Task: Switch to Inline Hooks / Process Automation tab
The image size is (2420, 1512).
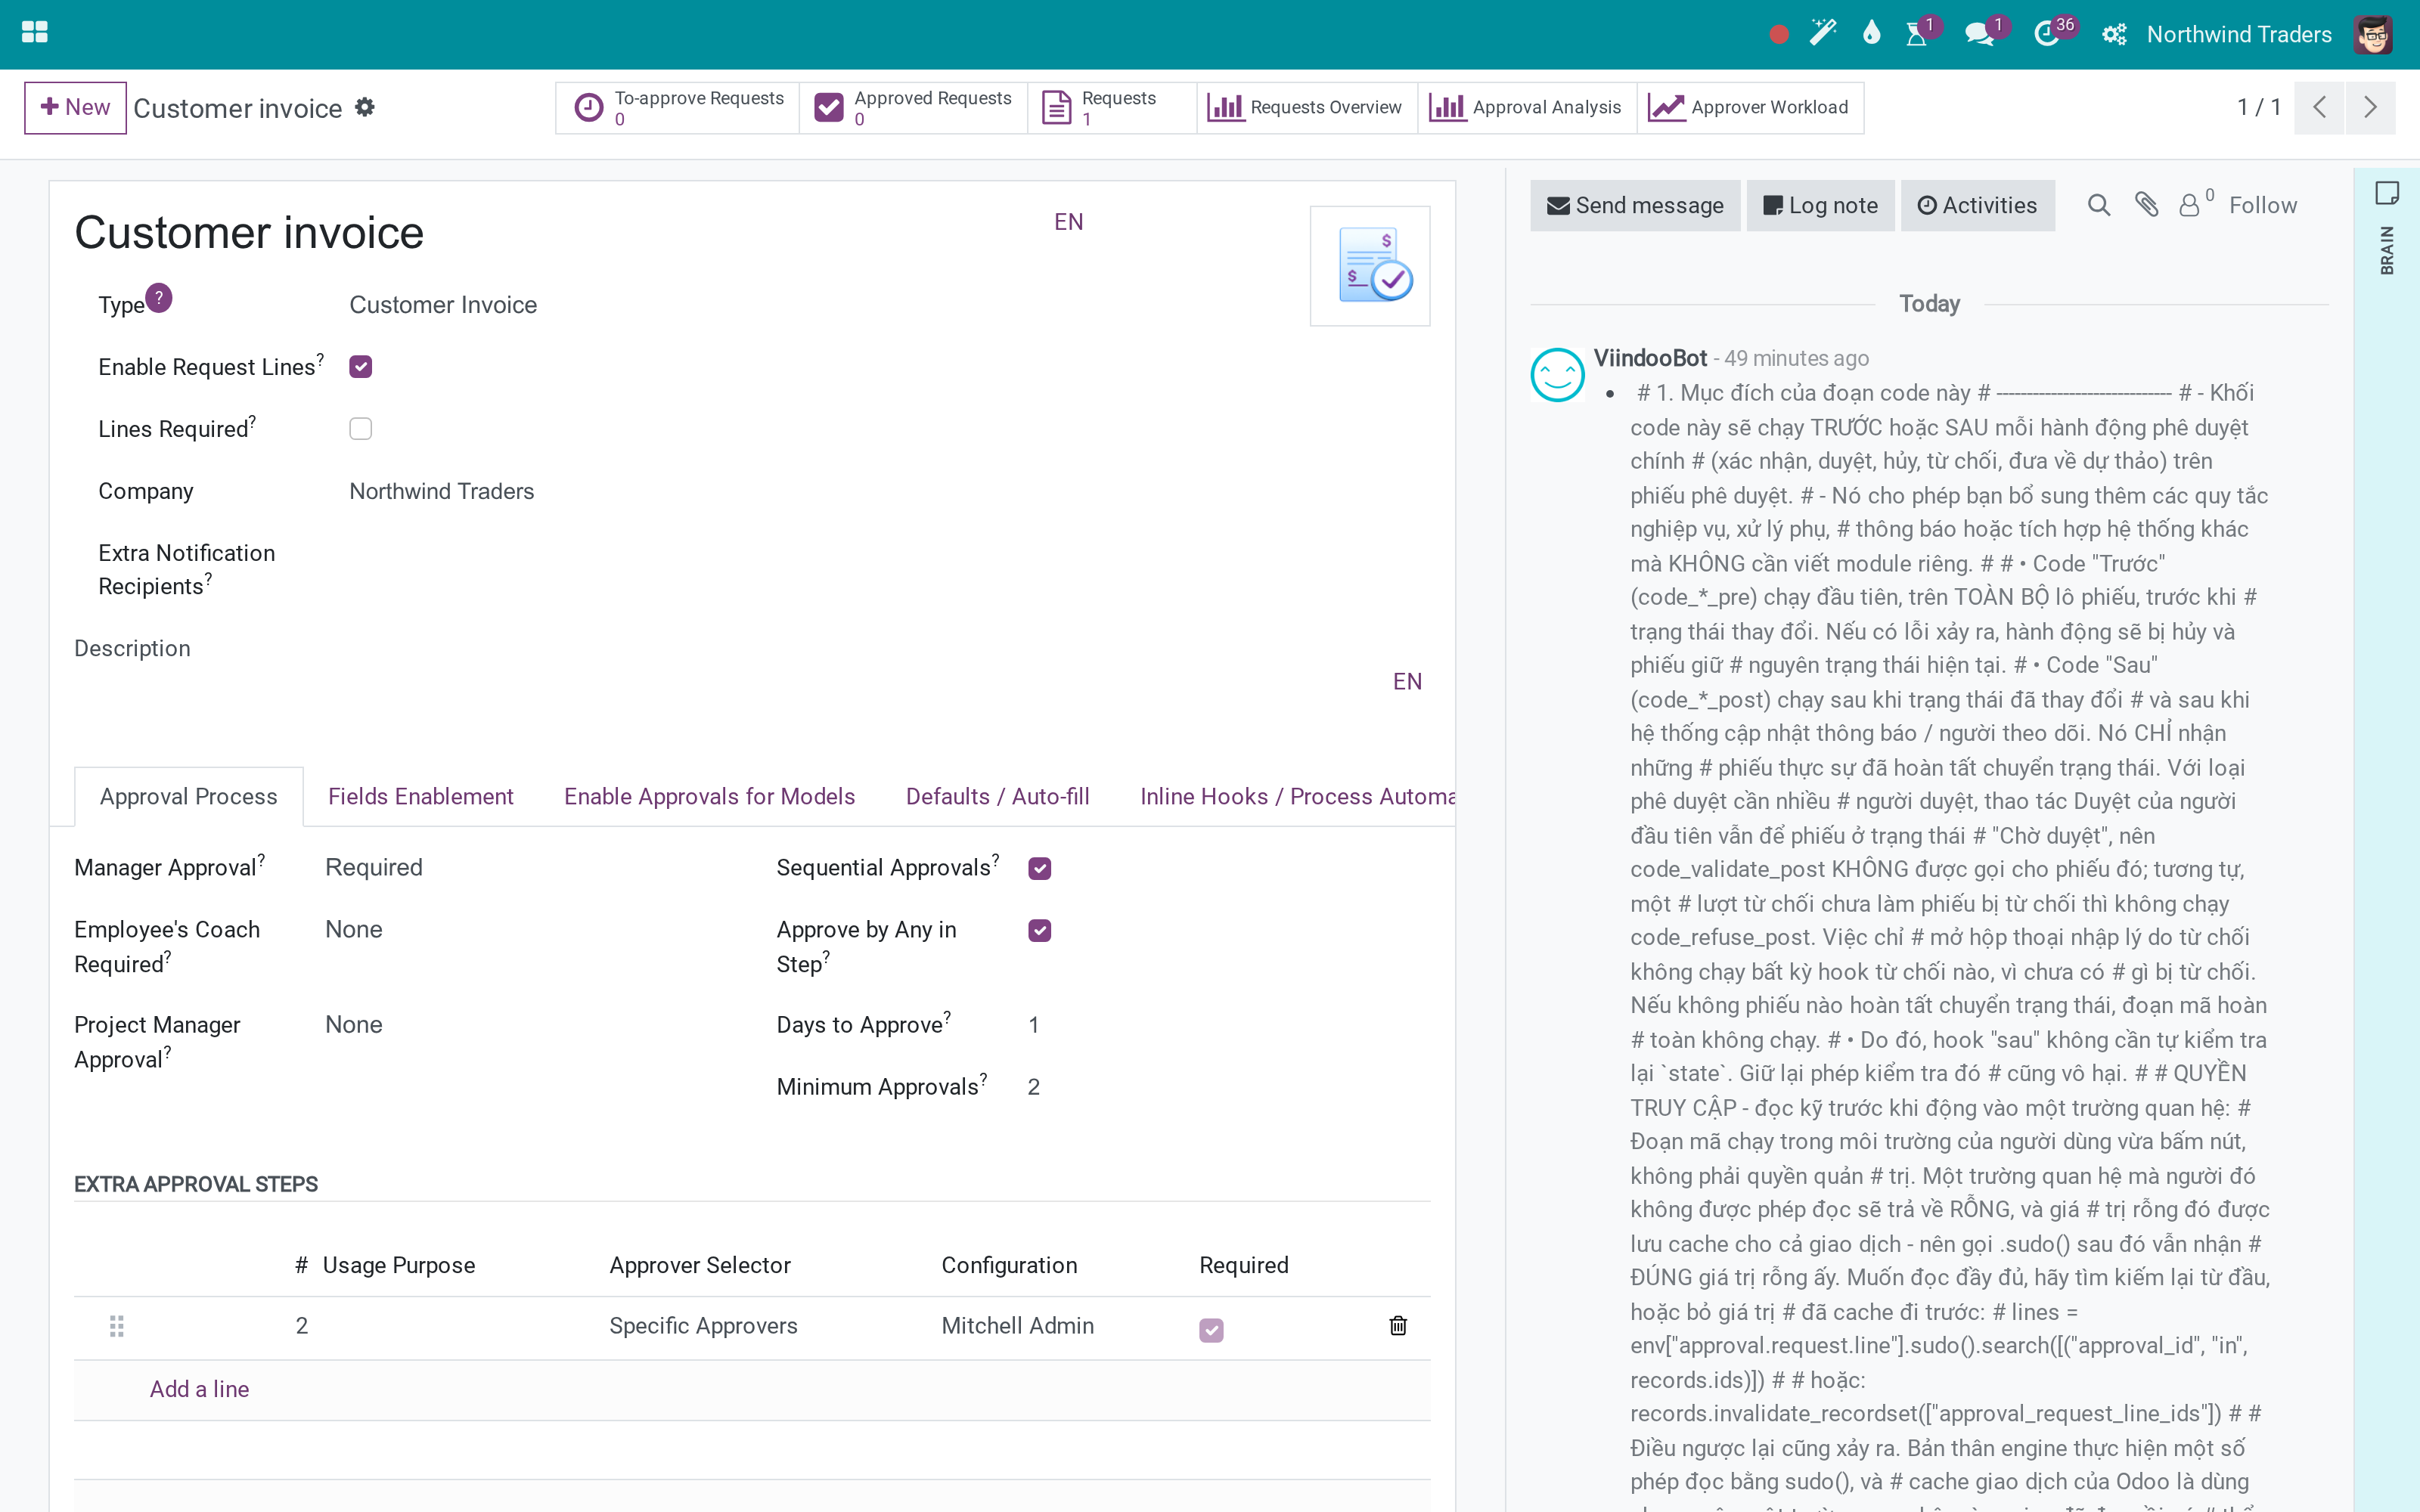Action: point(1297,796)
